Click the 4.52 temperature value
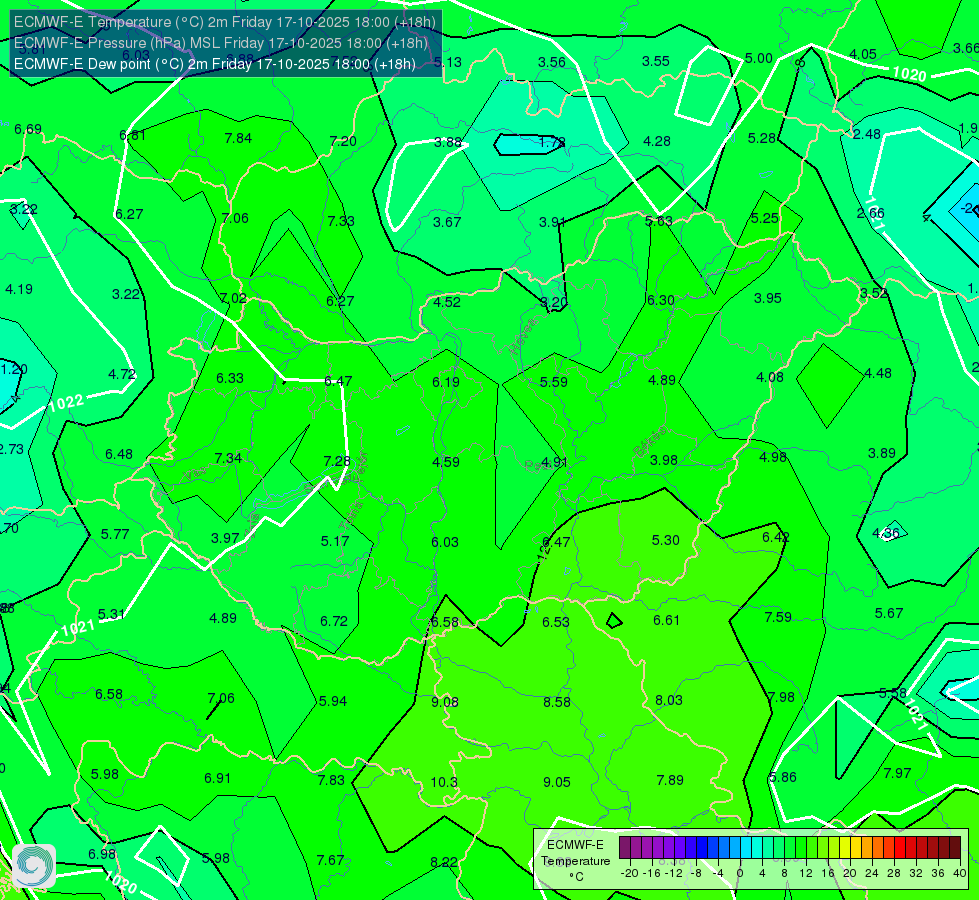 coord(447,302)
